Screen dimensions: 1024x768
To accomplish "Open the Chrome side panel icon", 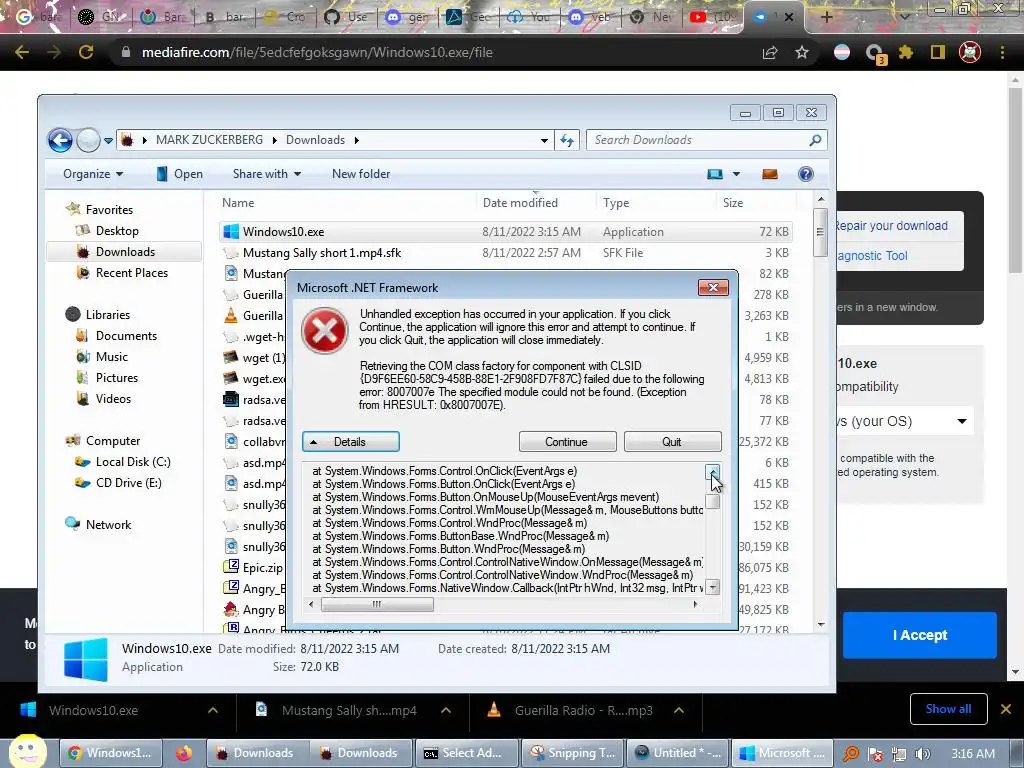I will (x=938, y=52).
